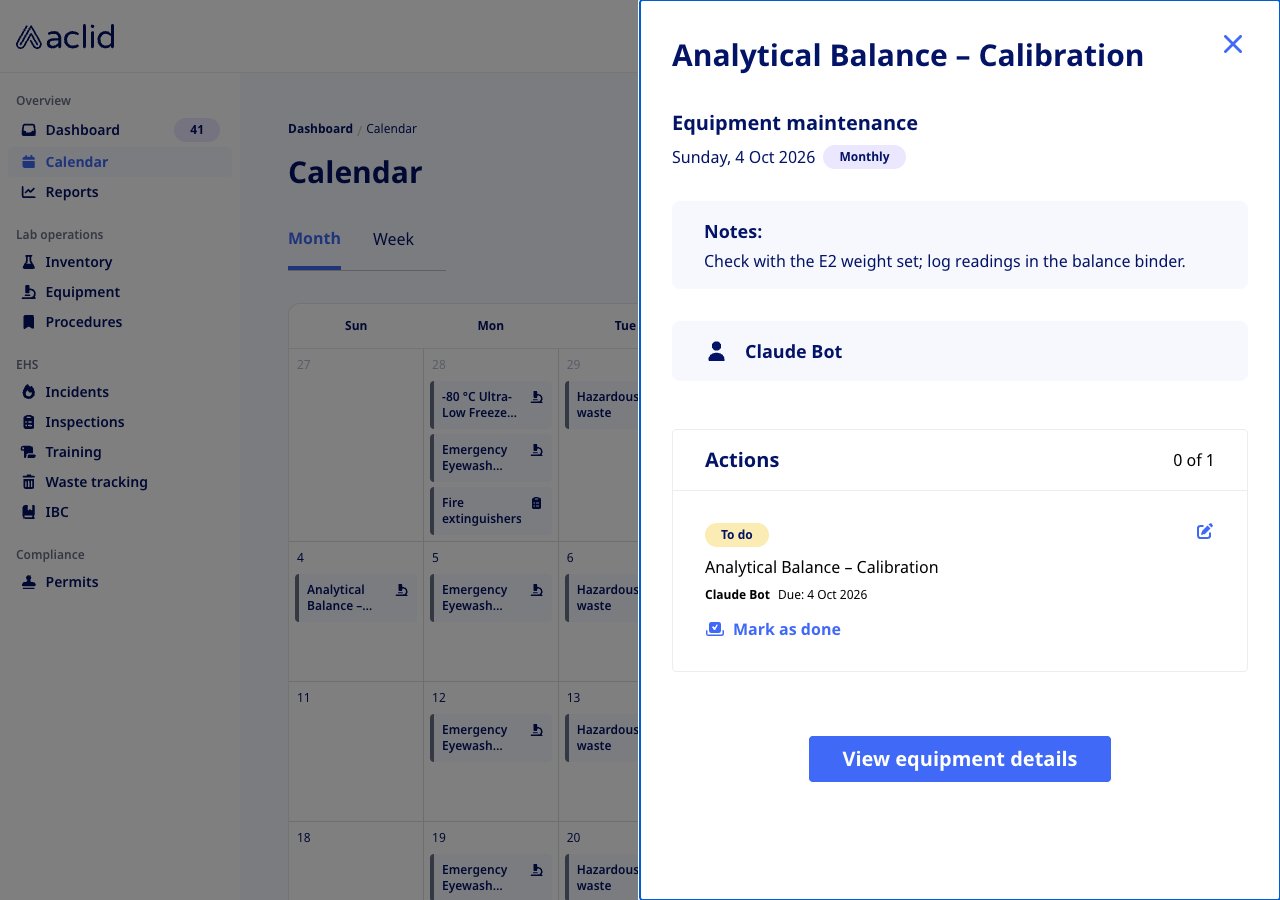Switch to the Week tab
Screen dimensions: 1280x900
pyautogui.click(x=393, y=239)
